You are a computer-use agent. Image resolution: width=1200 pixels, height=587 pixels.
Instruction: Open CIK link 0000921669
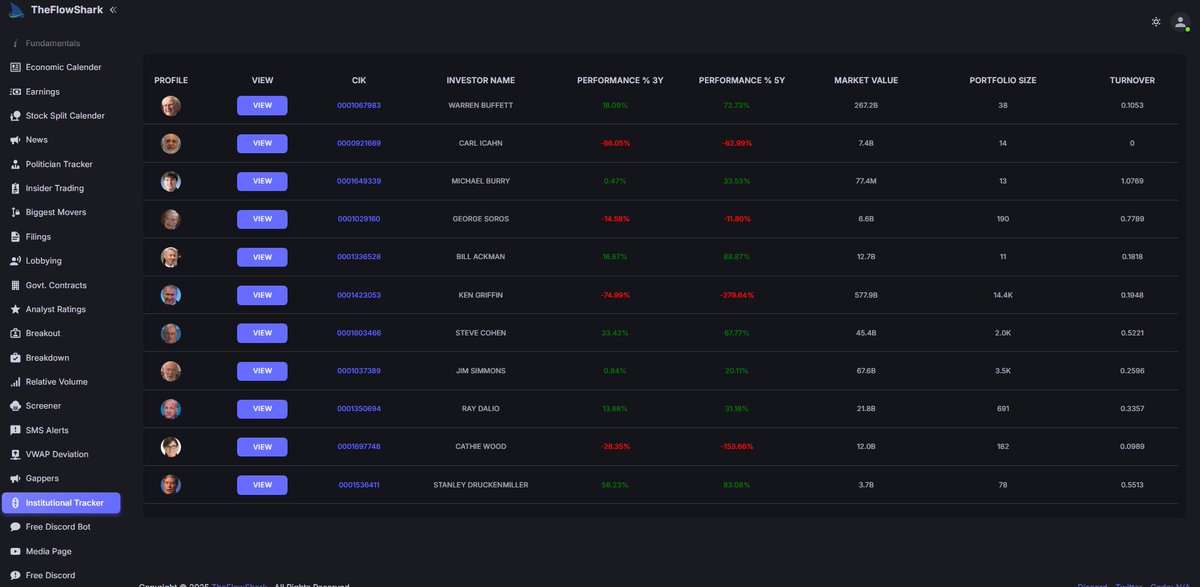[x=359, y=143]
